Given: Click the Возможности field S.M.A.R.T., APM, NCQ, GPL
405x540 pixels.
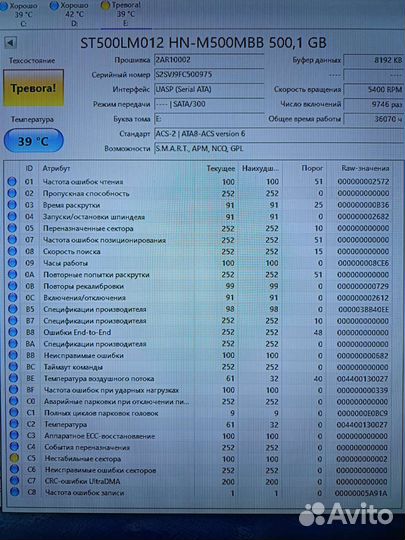Looking at the screenshot, I should point(279,149).
